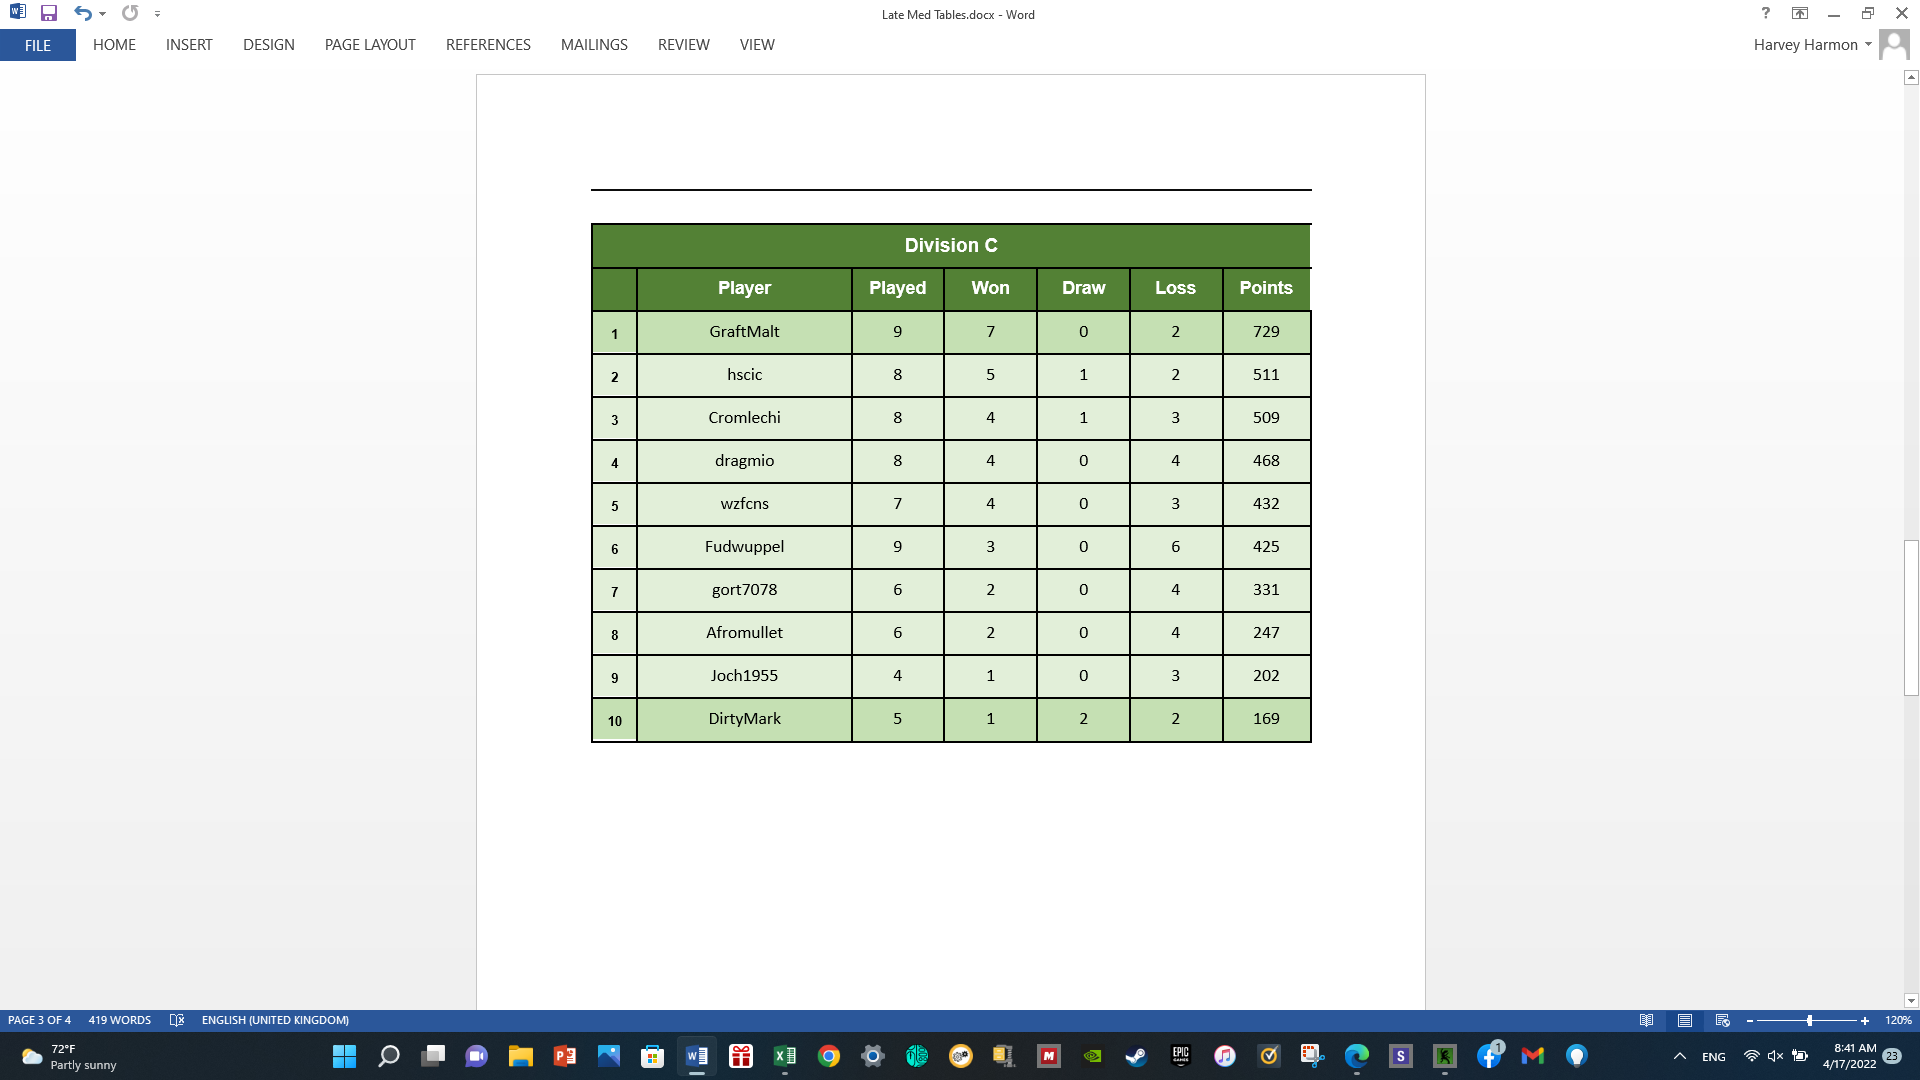
Task: Switch to Read Mode view
Action: click(x=1646, y=1021)
